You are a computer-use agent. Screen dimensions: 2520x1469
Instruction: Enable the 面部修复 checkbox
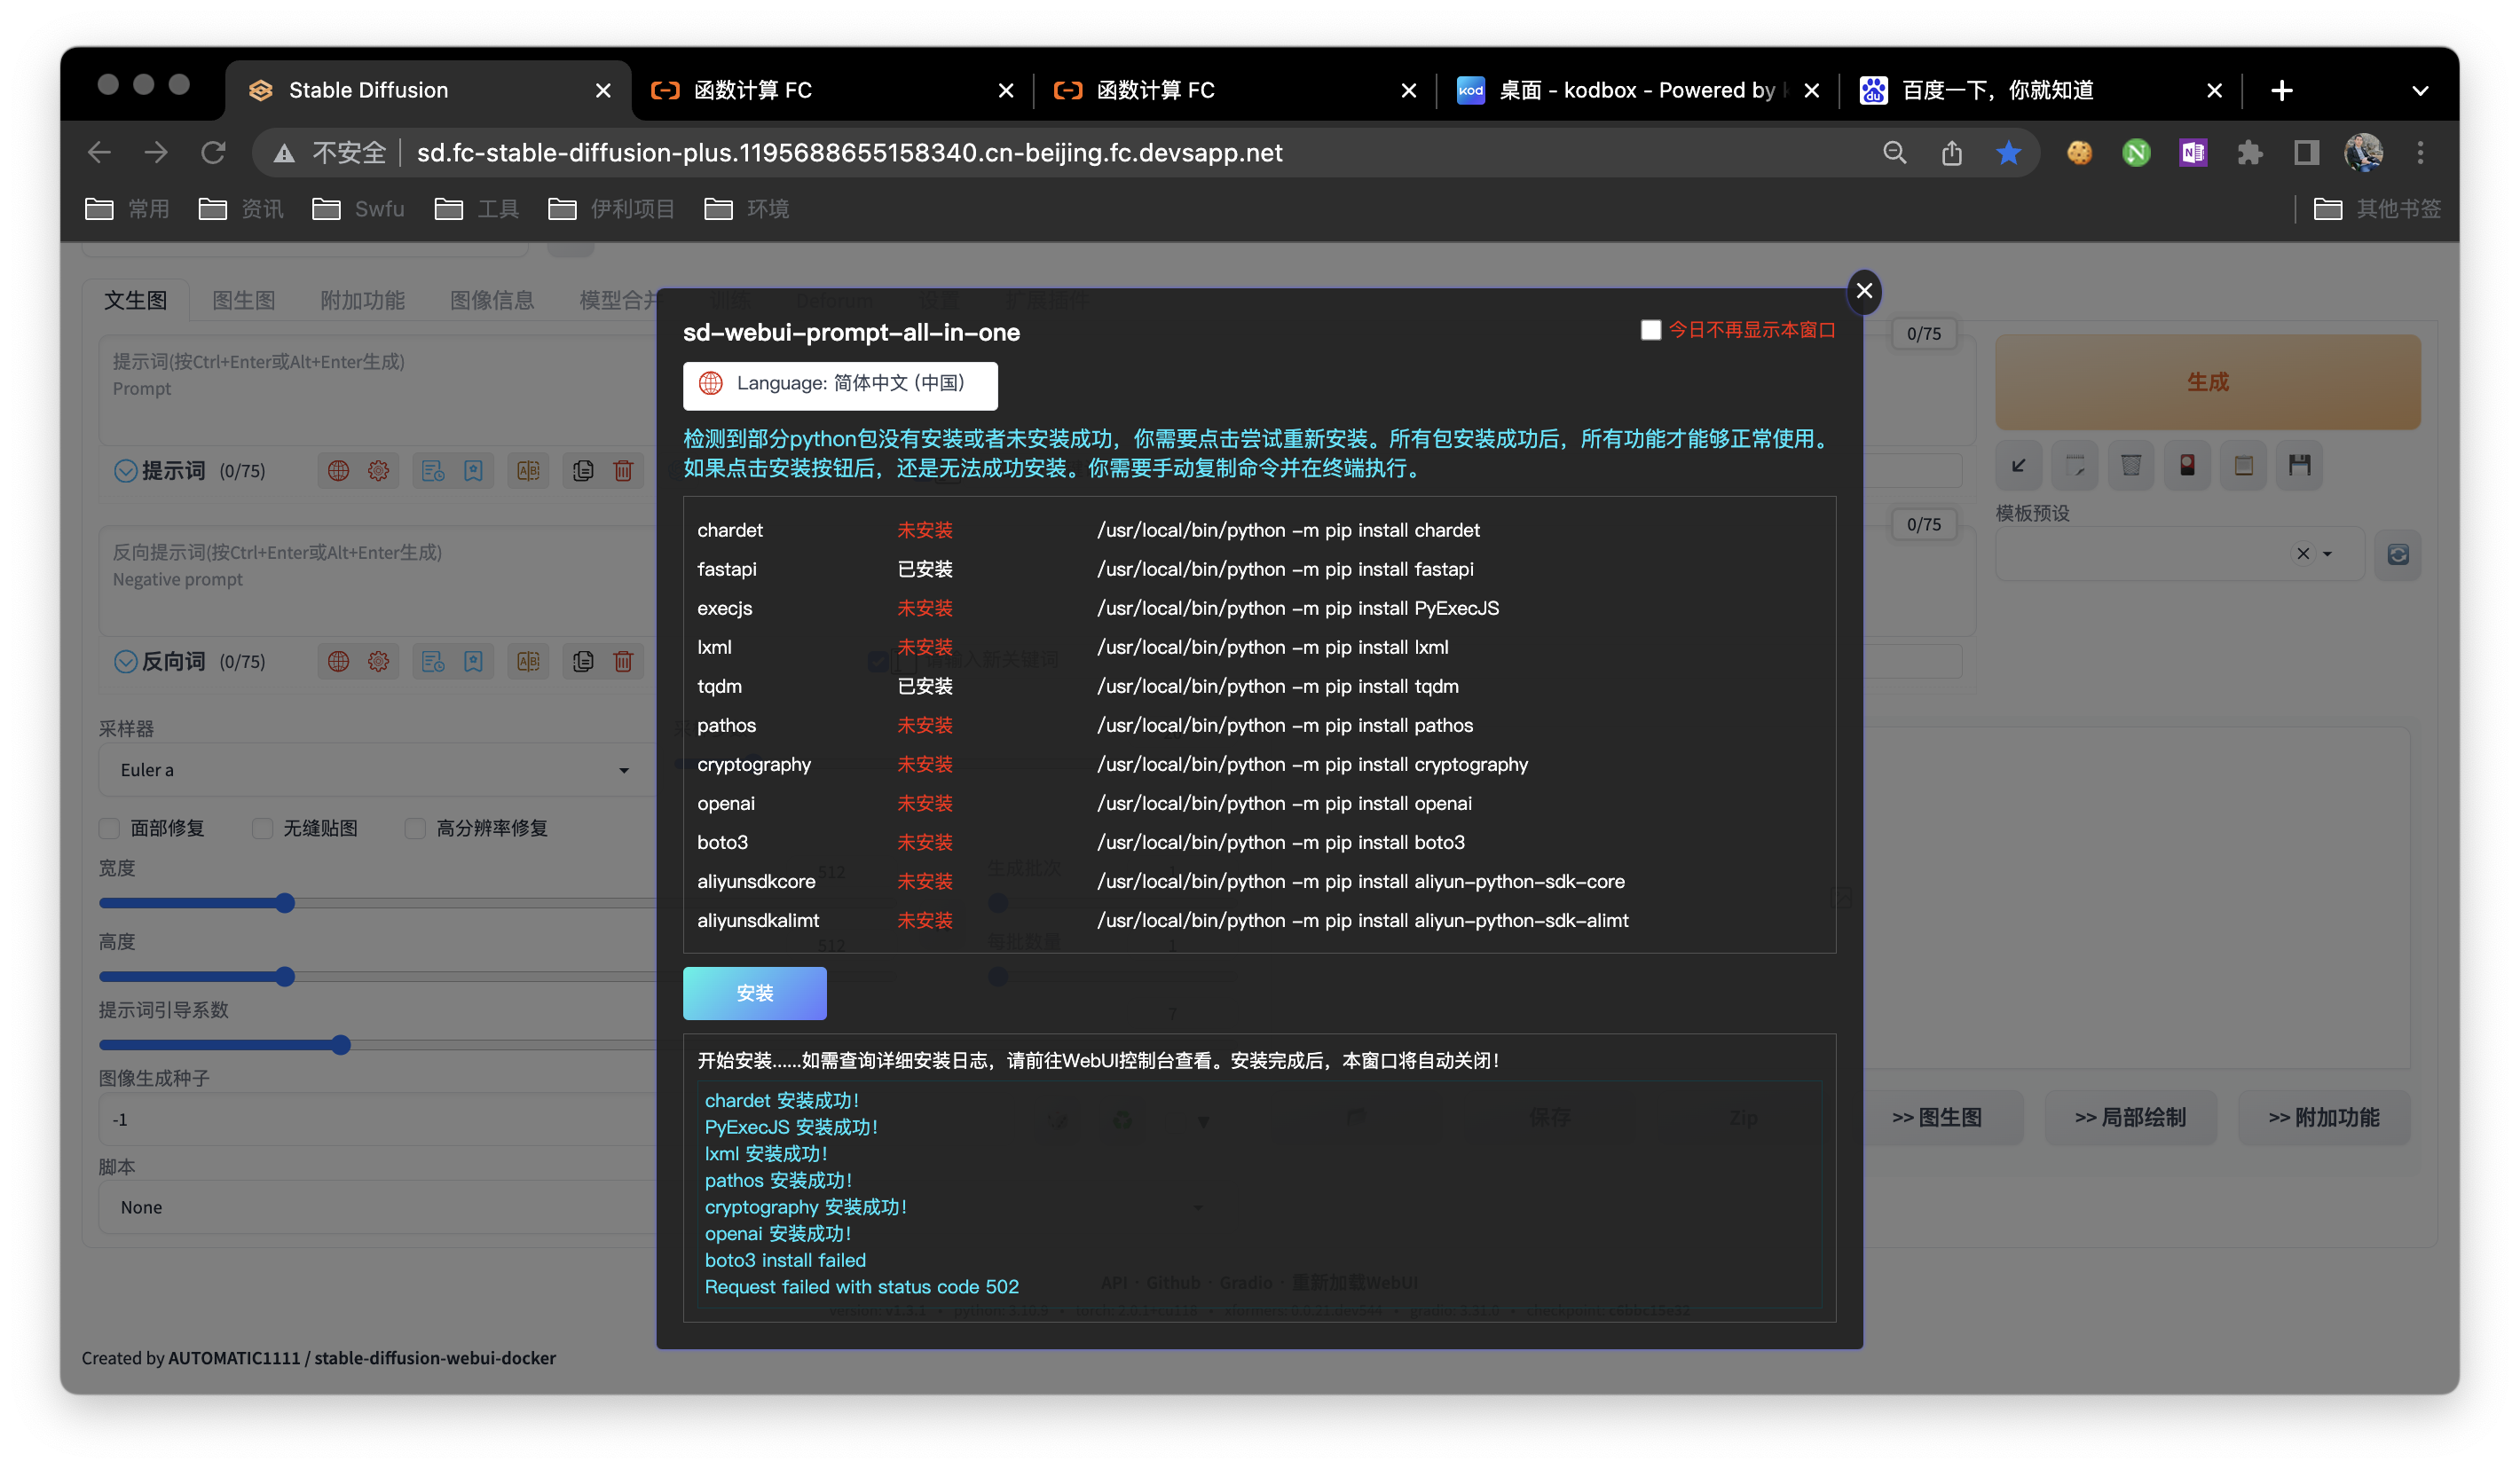(x=110, y=828)
